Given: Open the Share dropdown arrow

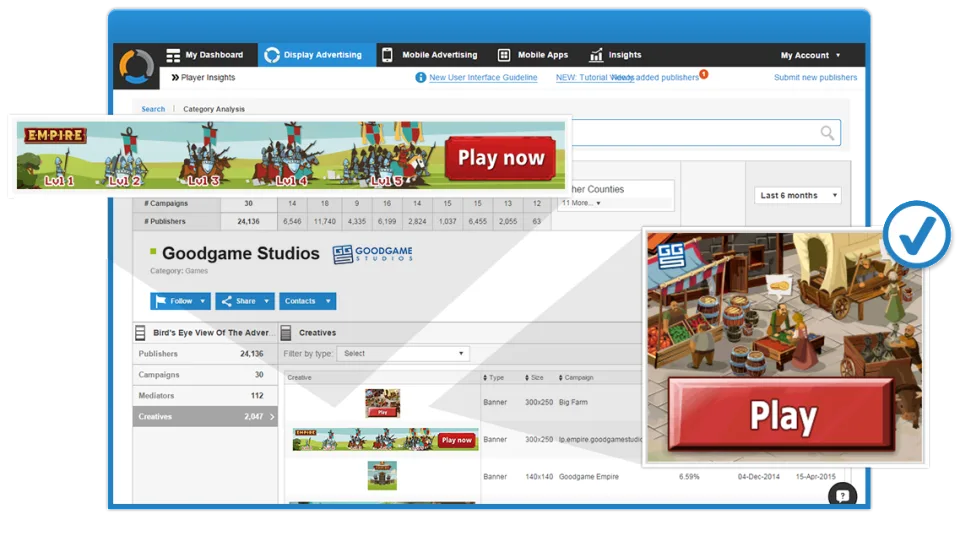Looking at the screenshot, I should 267,301.
